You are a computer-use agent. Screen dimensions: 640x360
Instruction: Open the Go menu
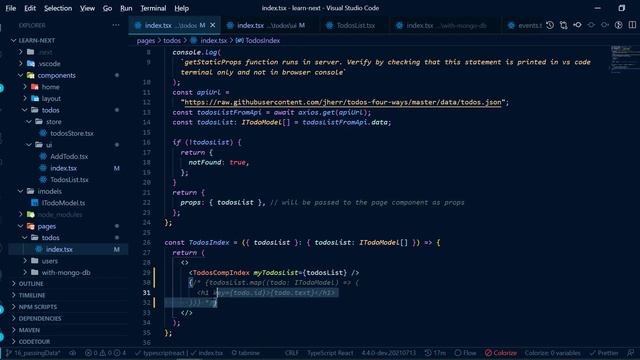coord(107,8)
